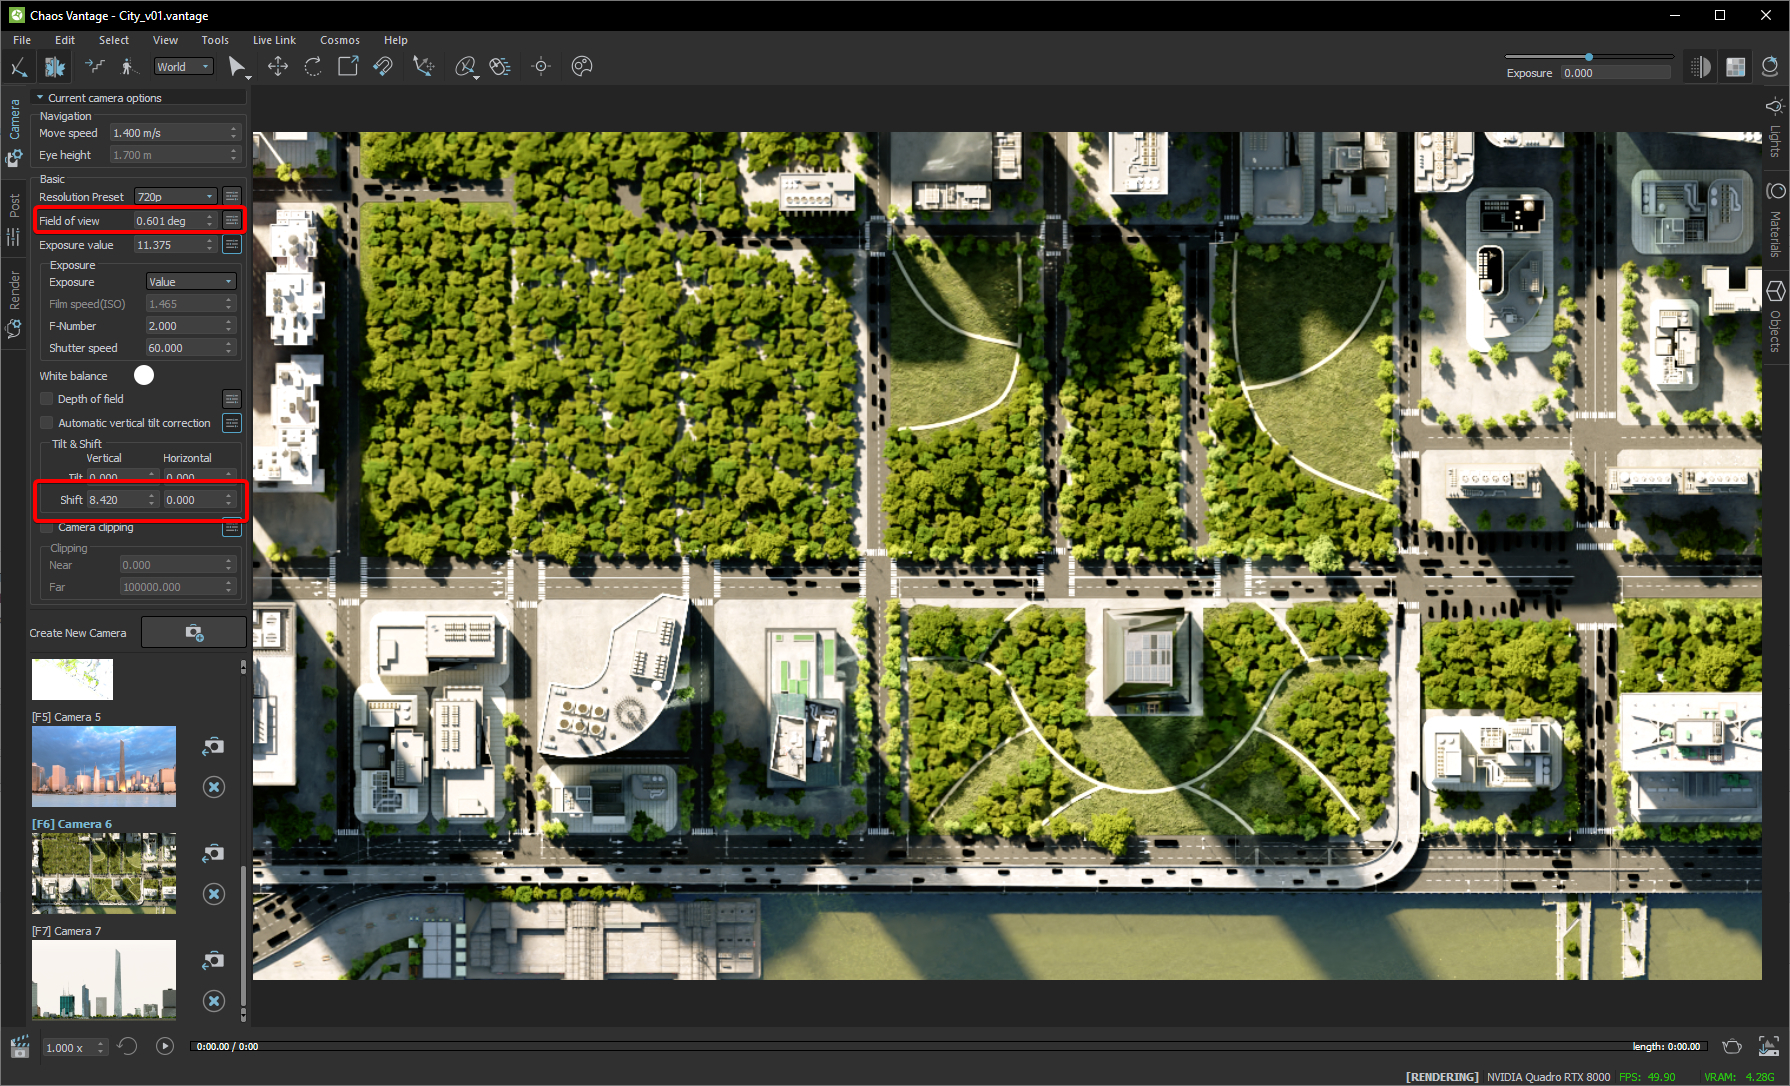This screenshot has height=1086, width=1790.
Task: Toggle the magnet snap tool
Action: [x=383, y=67]
